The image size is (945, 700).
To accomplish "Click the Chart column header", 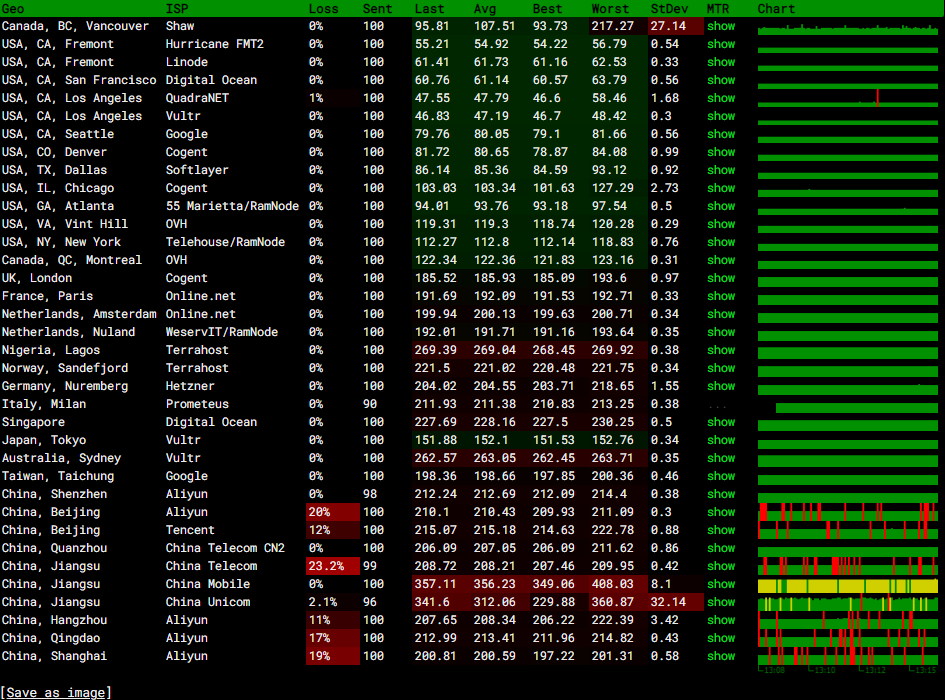I will (x=776, y=9).
